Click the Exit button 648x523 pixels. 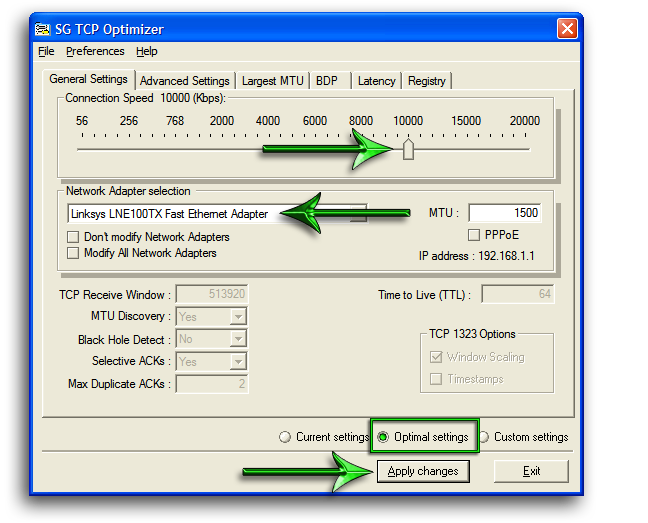pos(531,471)
